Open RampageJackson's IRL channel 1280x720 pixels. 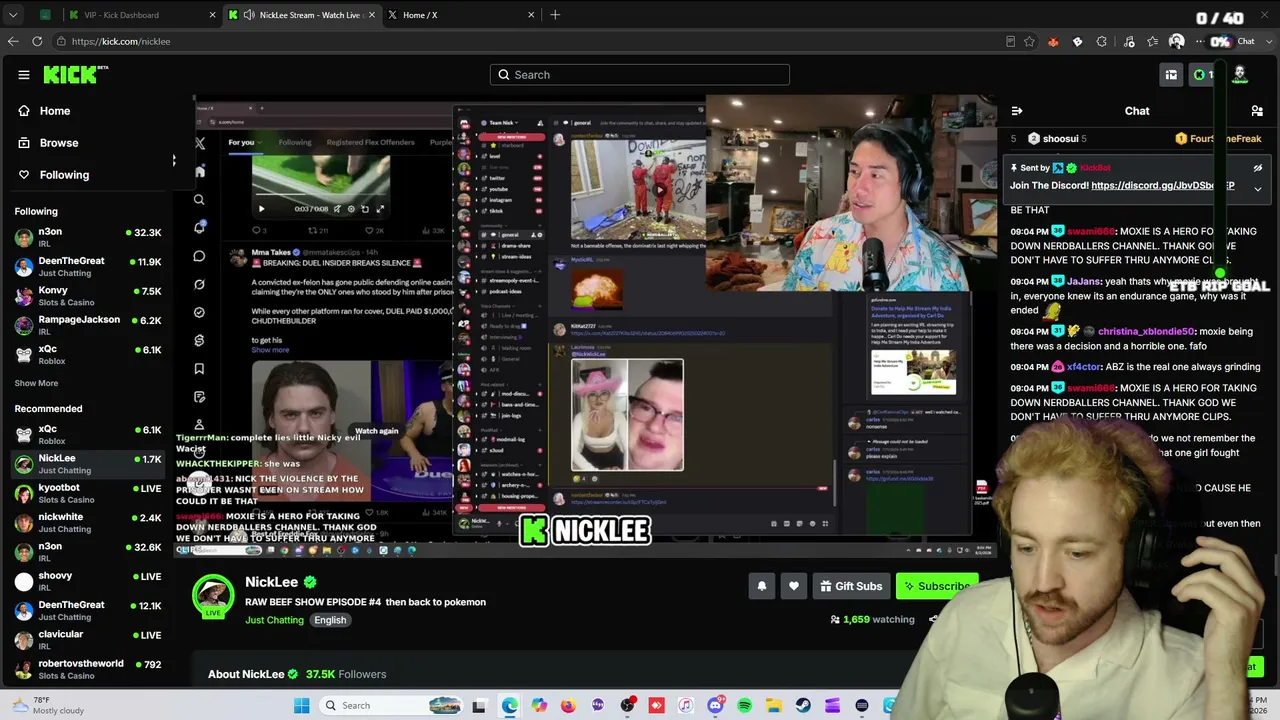tap(88, 325)
